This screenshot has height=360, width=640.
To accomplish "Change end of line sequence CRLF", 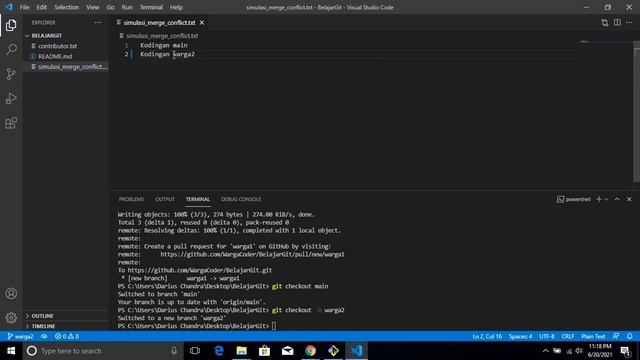I will [x=568, y=336].
